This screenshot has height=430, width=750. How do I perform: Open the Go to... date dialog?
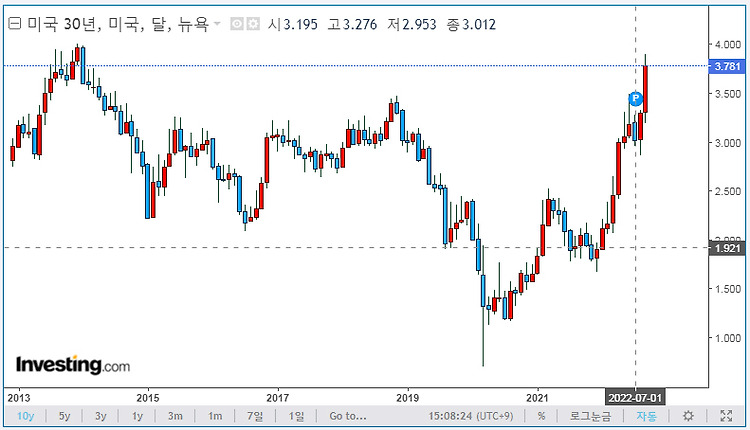348,416
